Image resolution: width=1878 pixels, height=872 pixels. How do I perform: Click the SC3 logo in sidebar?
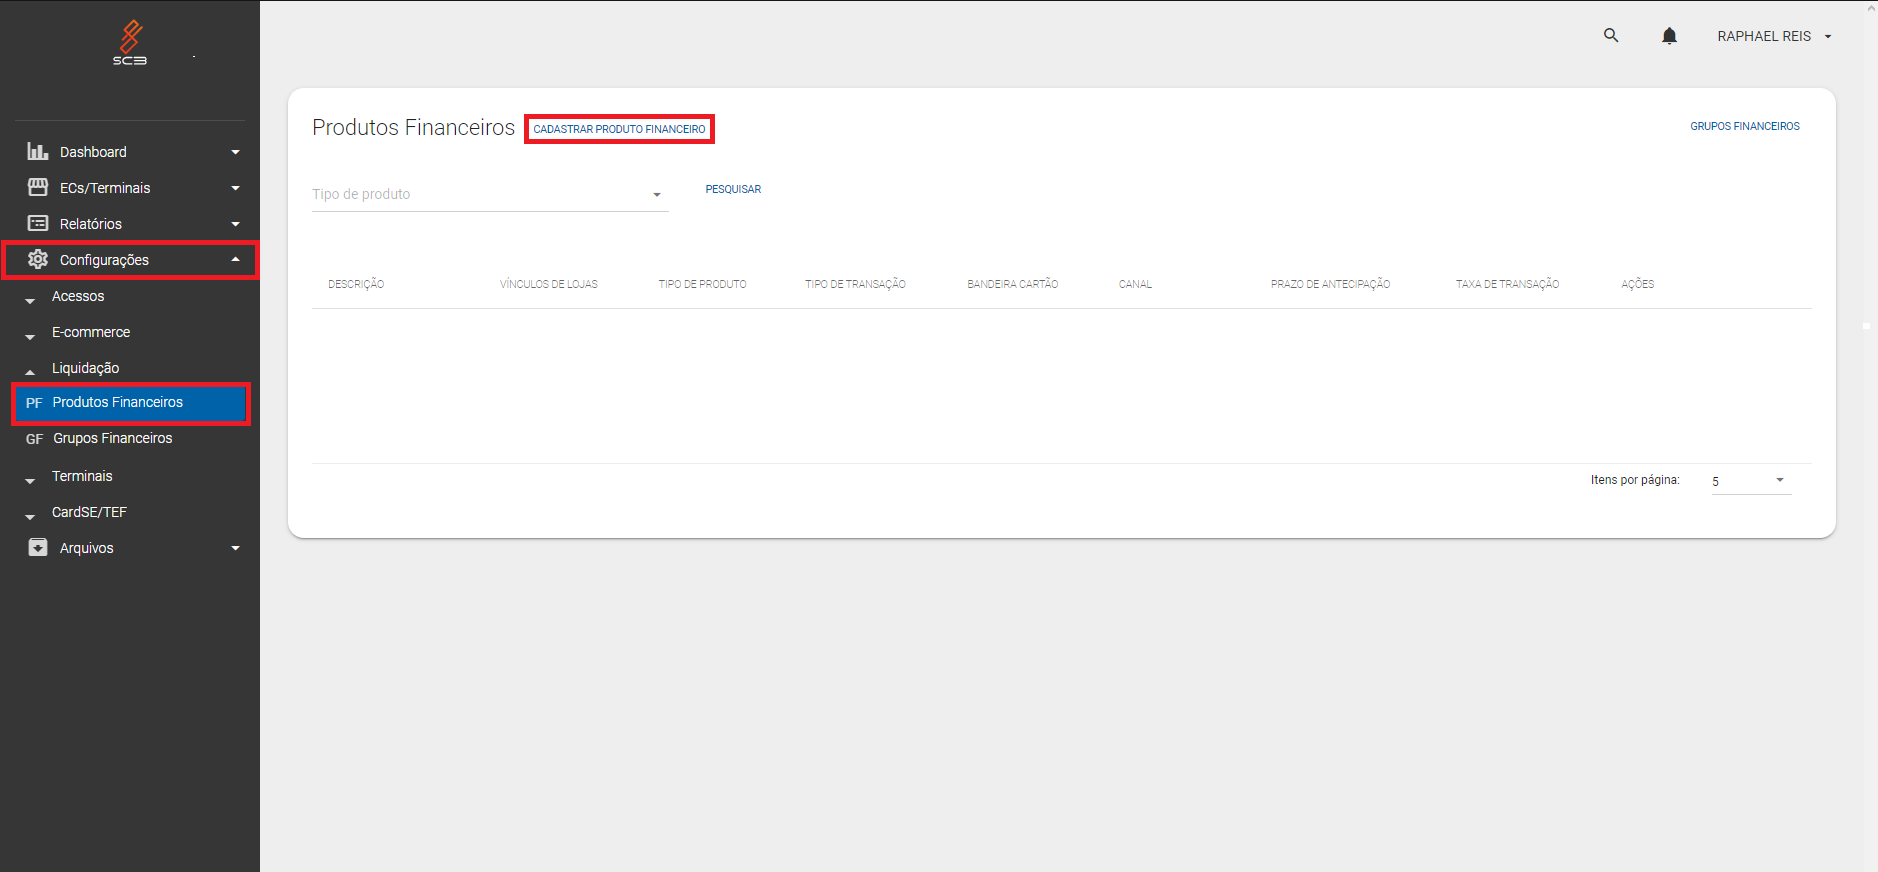click(130, 44)
